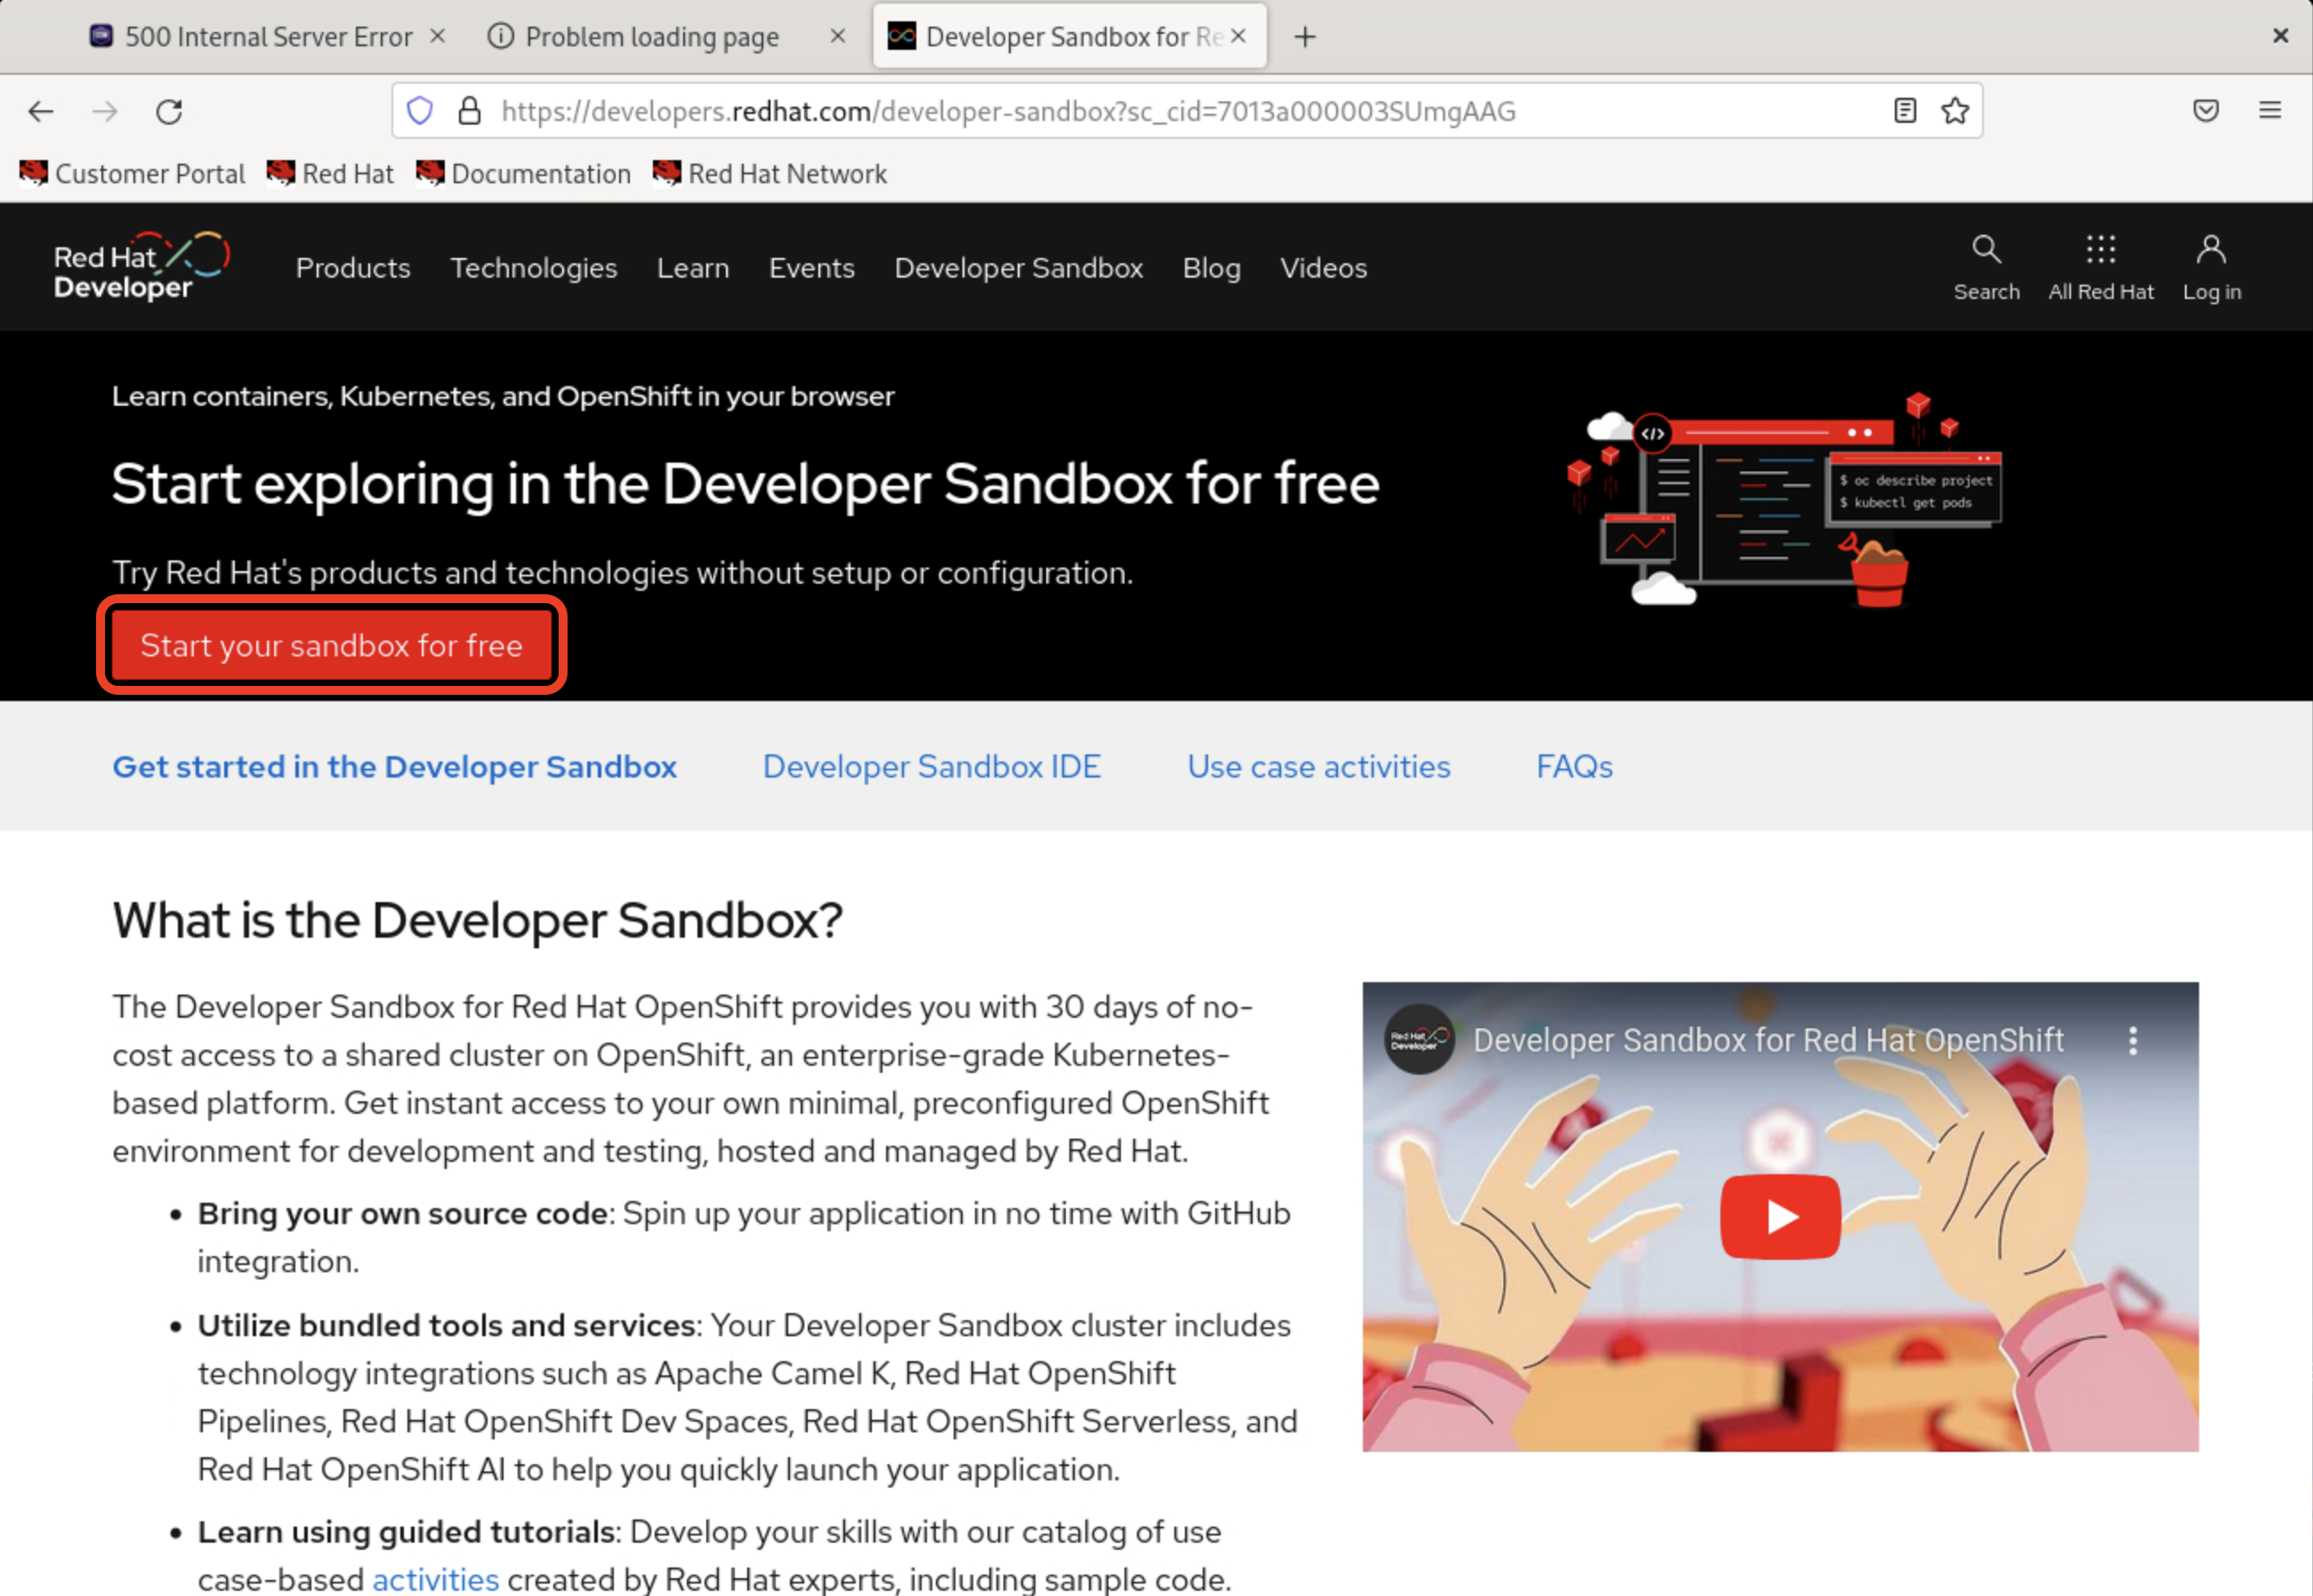Image resolution: width=2313 pixels, height=1596 pixels.
Task: Reload the page with the refresh icon
Action: pyautogui.click(x=169, y=111)
